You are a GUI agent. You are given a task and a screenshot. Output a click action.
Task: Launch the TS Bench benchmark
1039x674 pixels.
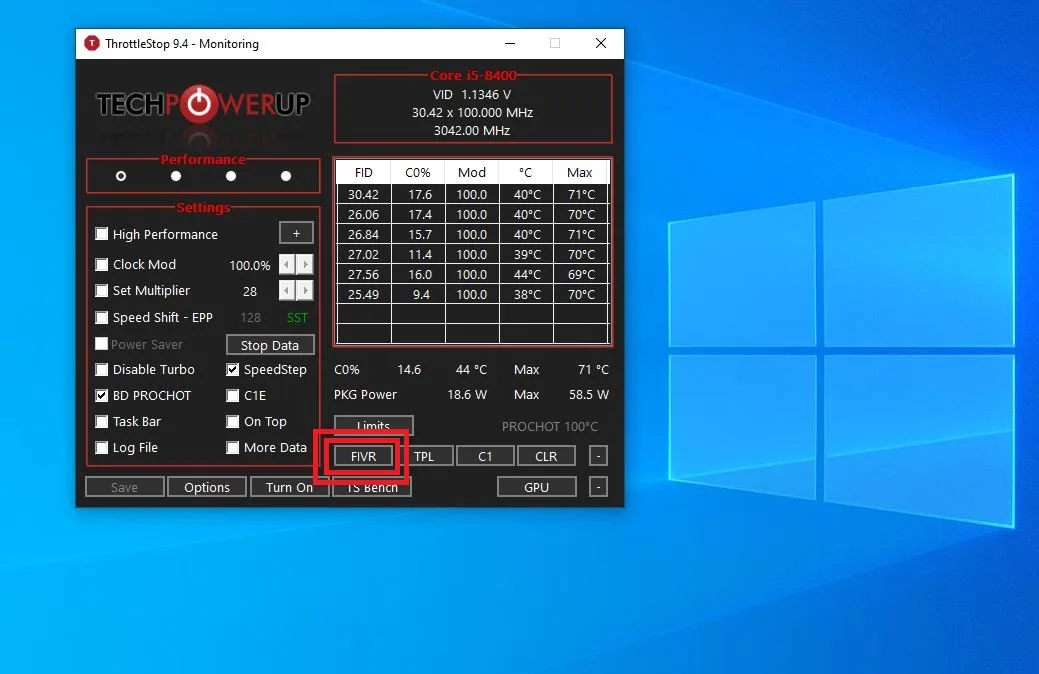tap(372, 487)
